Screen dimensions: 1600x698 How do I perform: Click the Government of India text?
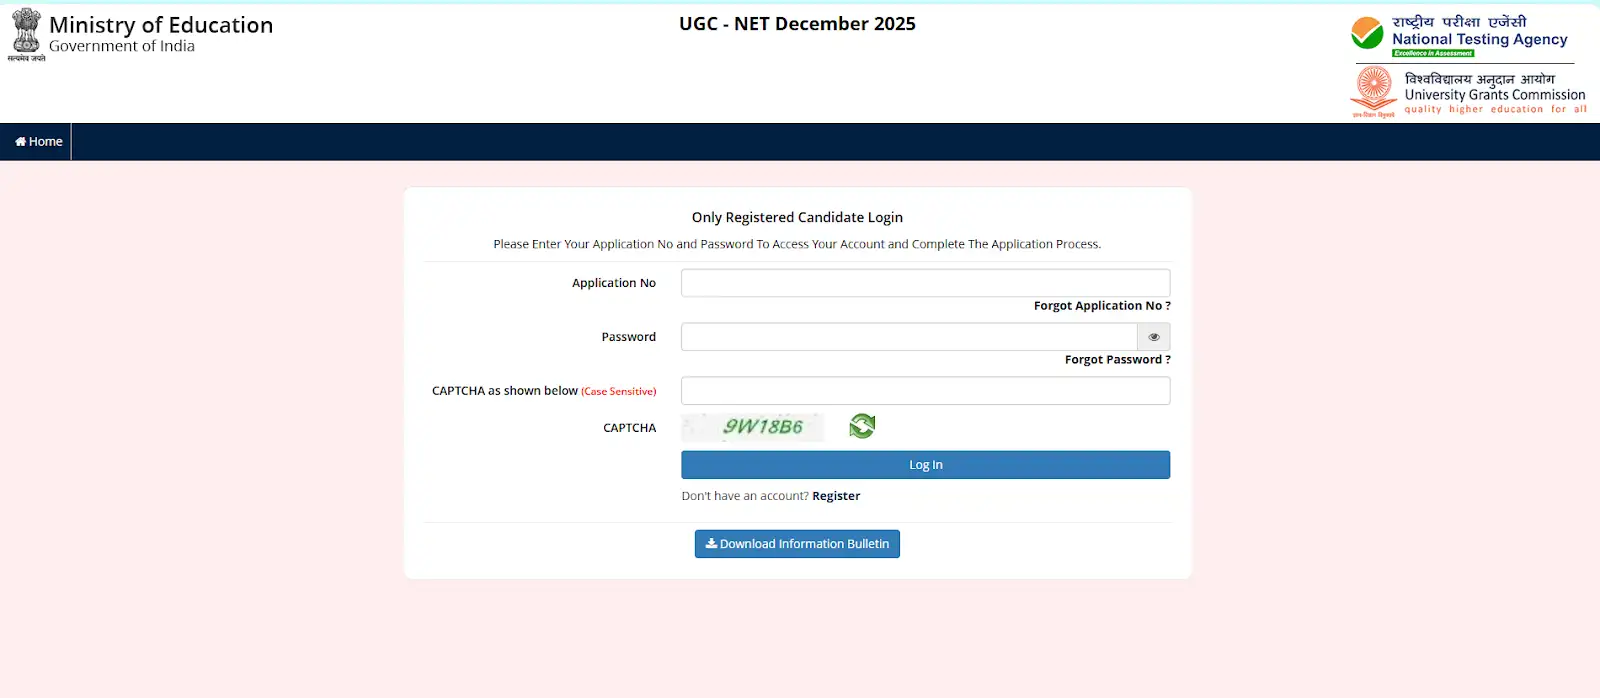click(122, 46)
